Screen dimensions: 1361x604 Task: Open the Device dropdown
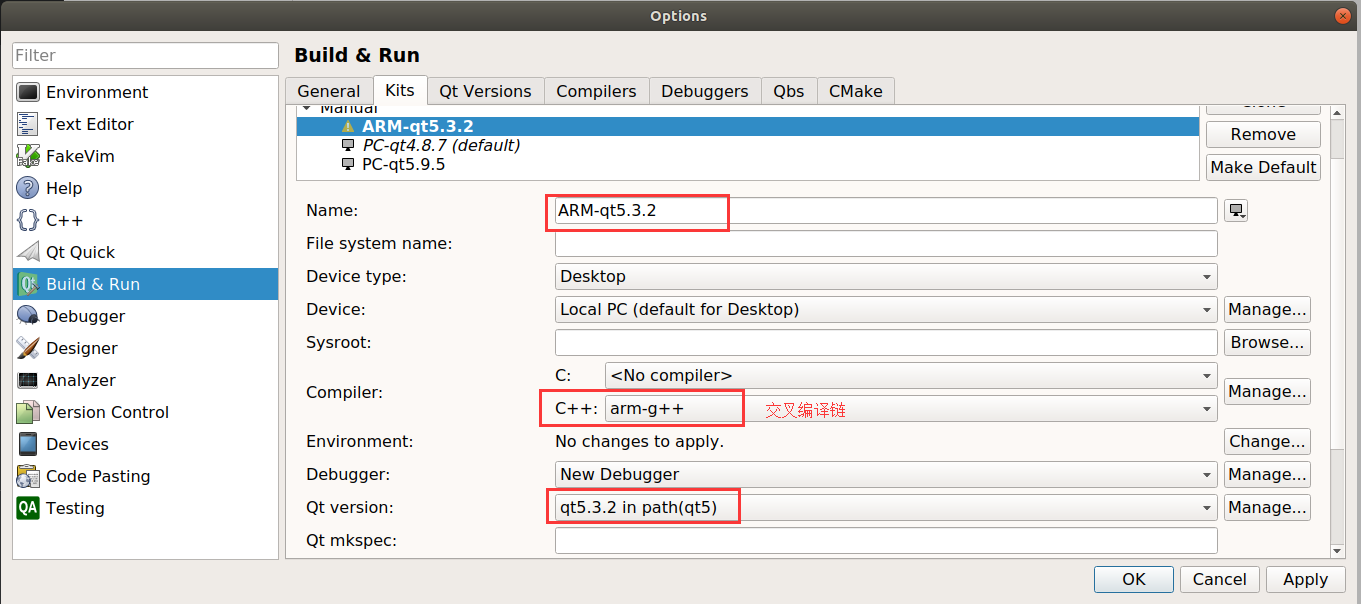(886, 309)
